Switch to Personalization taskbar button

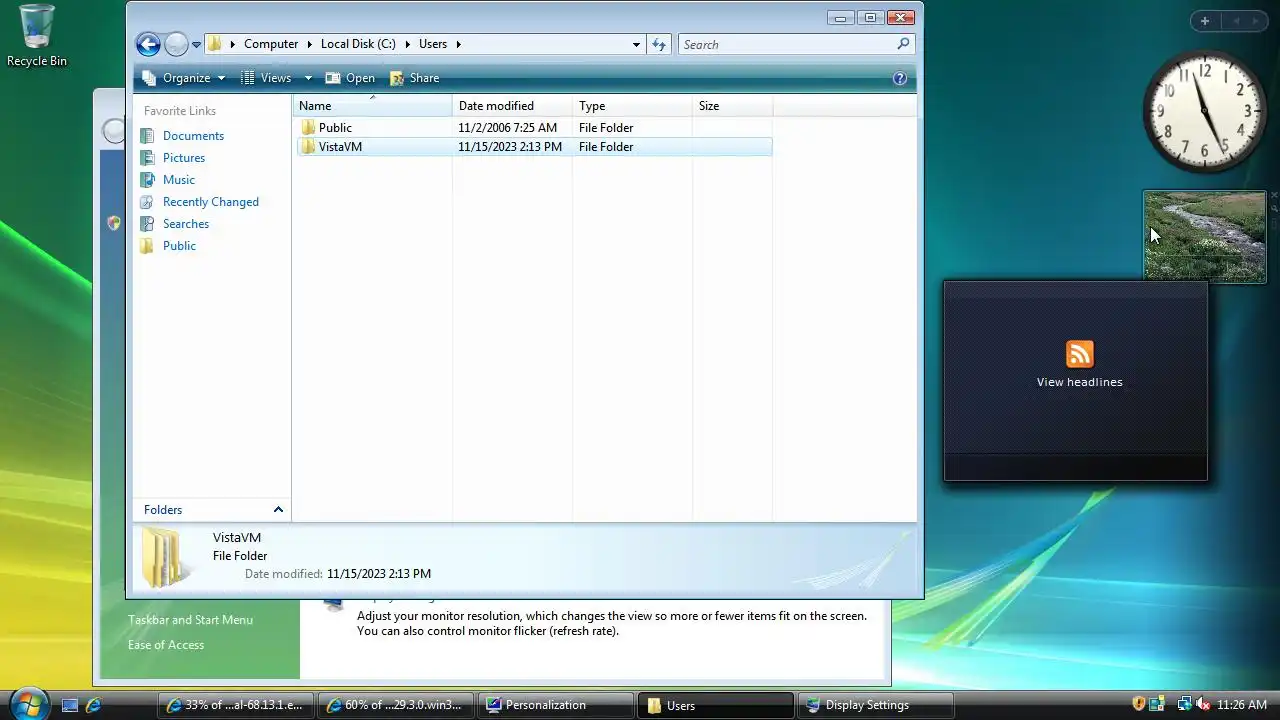point(556,705)
